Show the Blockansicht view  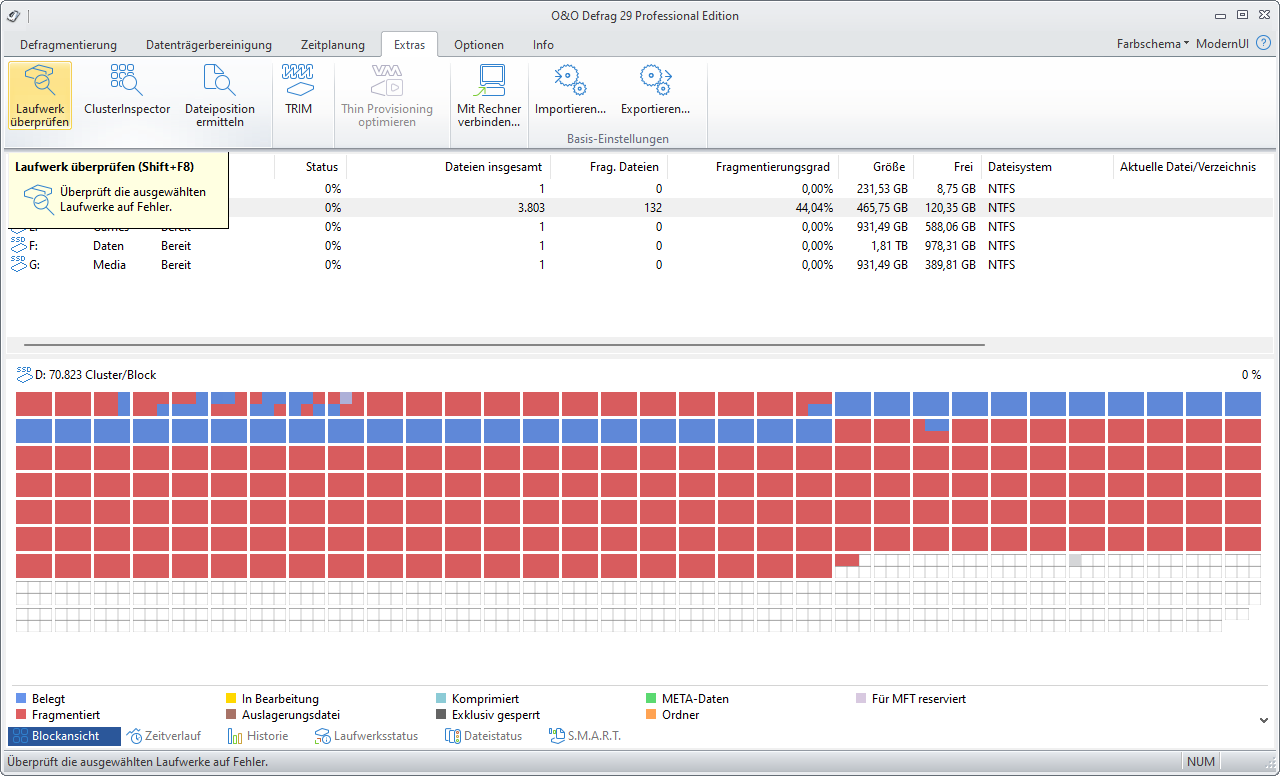[x=64, y=736]
